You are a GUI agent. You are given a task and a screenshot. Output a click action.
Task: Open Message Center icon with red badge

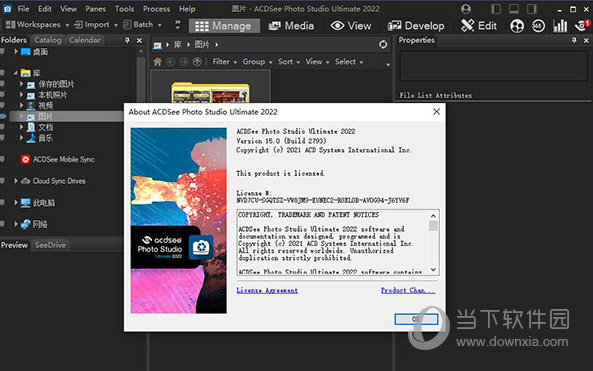[x=581, y=26]
